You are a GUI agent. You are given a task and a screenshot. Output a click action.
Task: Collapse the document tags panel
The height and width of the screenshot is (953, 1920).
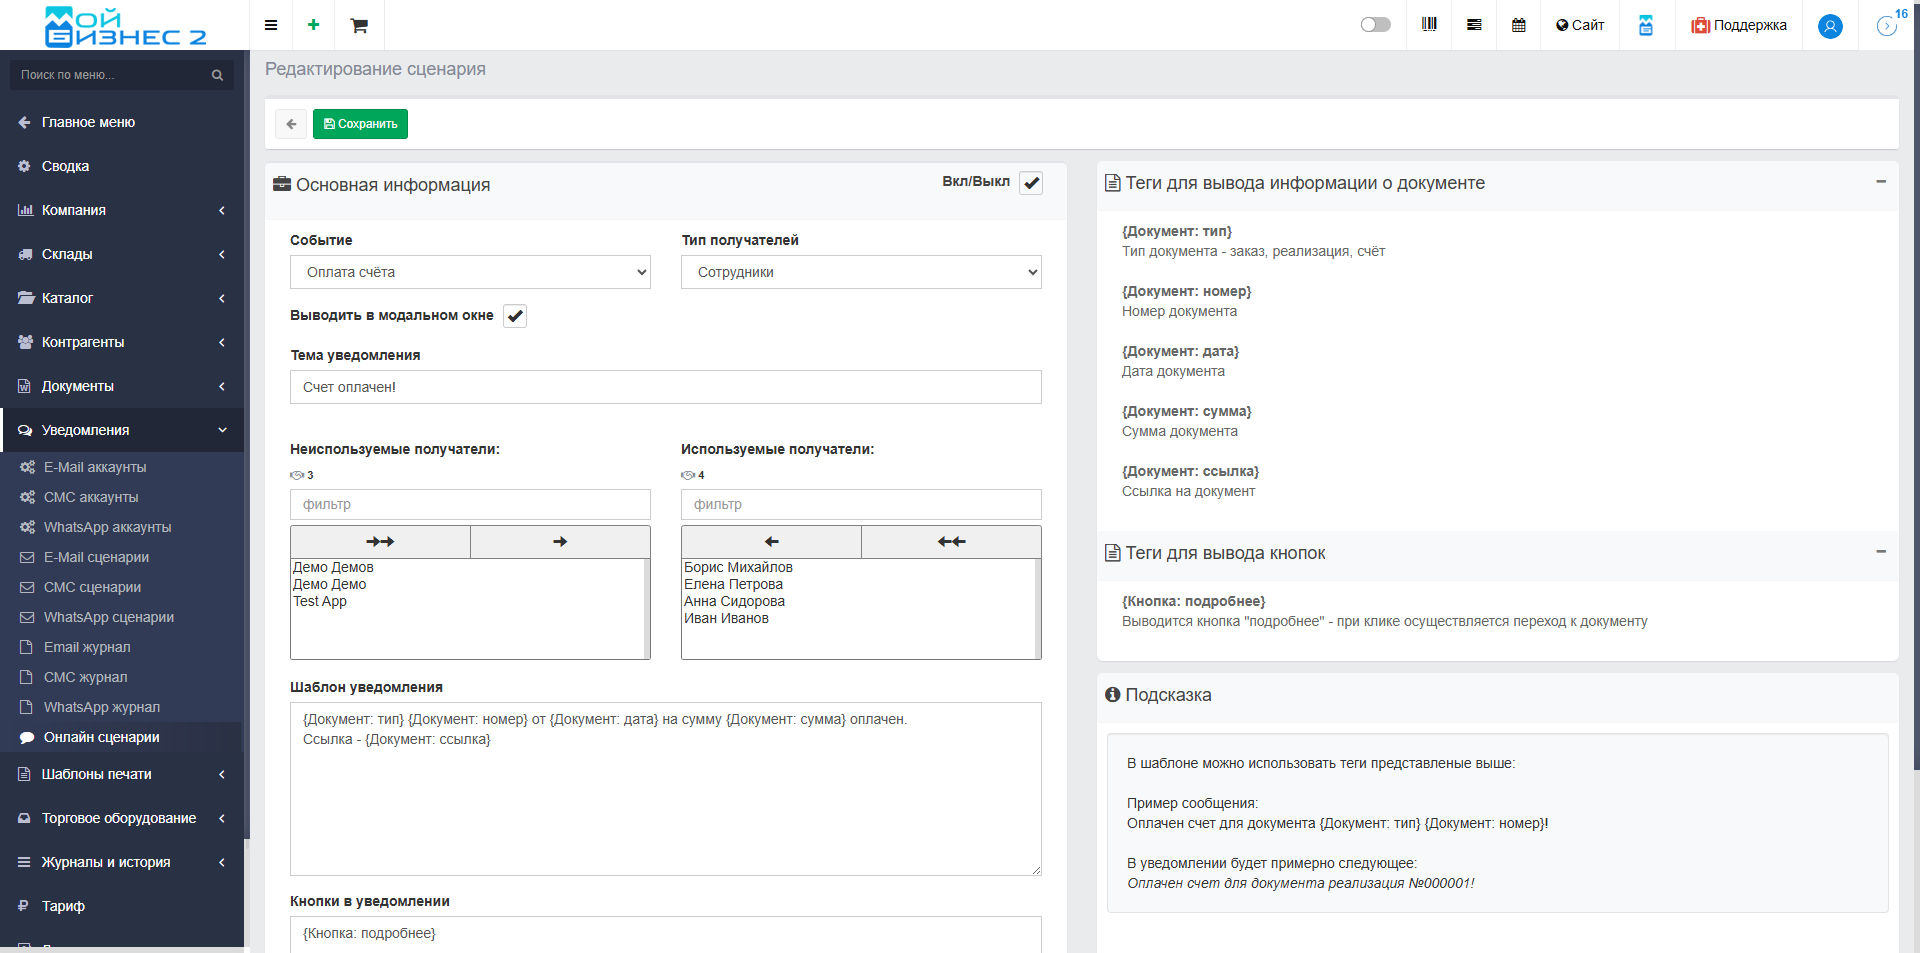[1880, 182]
